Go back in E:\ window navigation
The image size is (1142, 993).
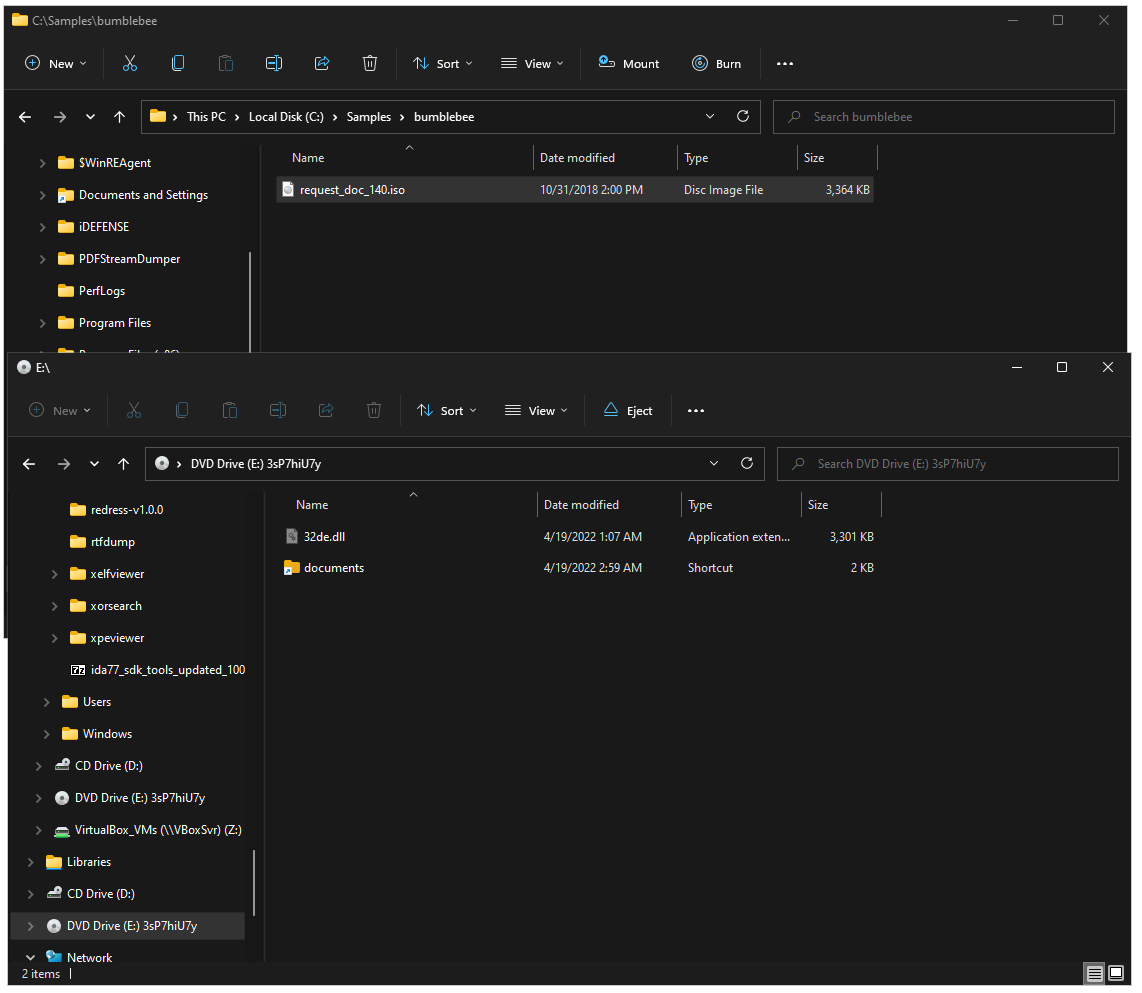[29, 463]
